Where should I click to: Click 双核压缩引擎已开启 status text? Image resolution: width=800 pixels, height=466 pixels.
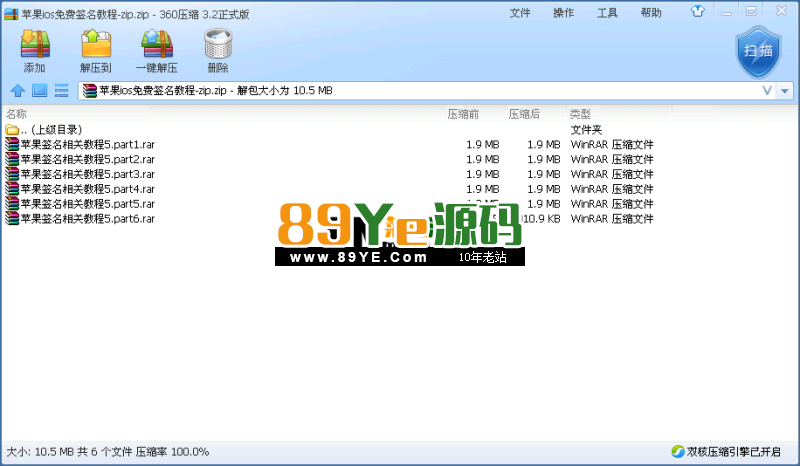(734, 452)
